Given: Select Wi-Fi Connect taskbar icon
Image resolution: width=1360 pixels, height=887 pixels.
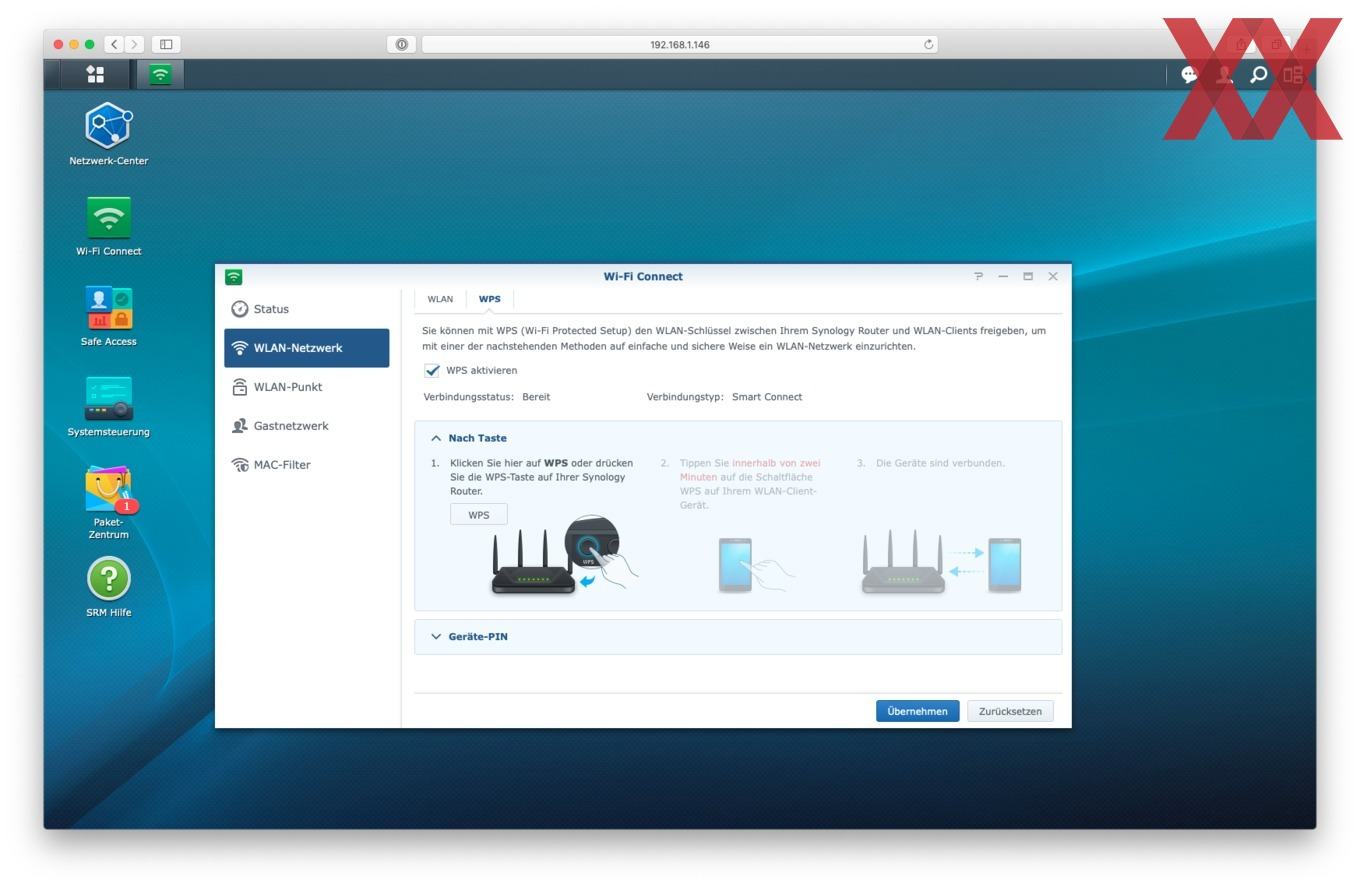Looking at the screenshot, I should [160, 74].
